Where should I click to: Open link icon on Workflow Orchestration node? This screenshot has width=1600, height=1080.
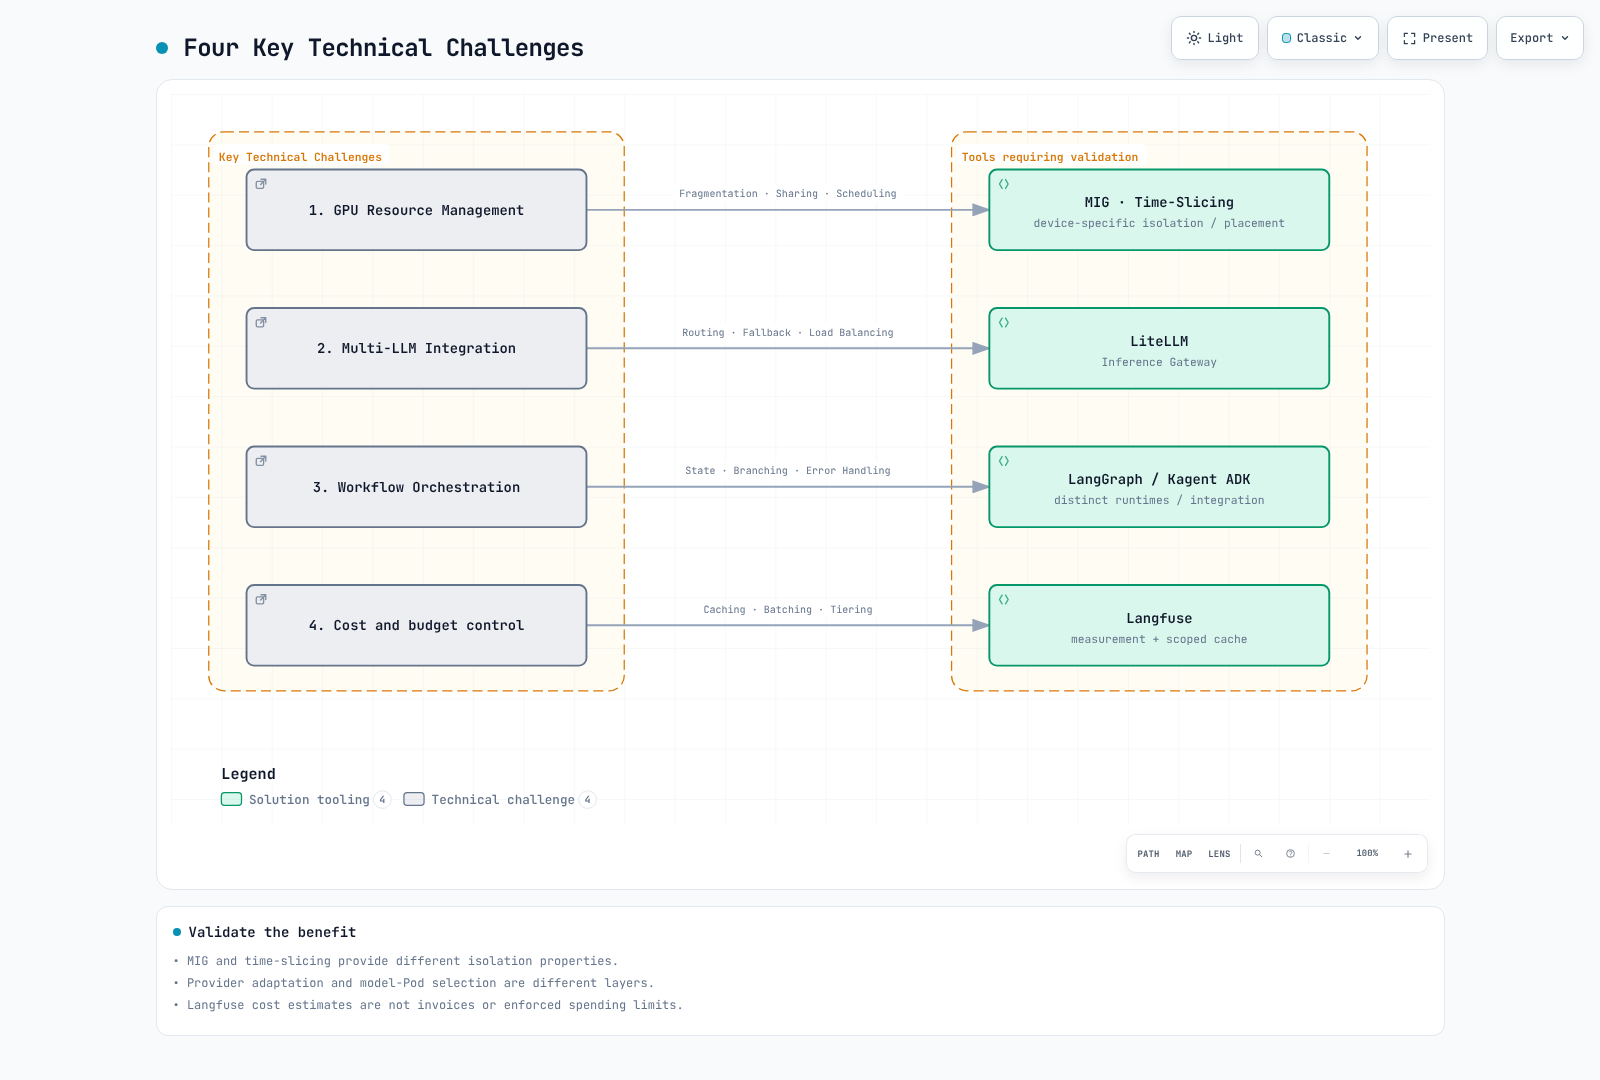point(261,461)
